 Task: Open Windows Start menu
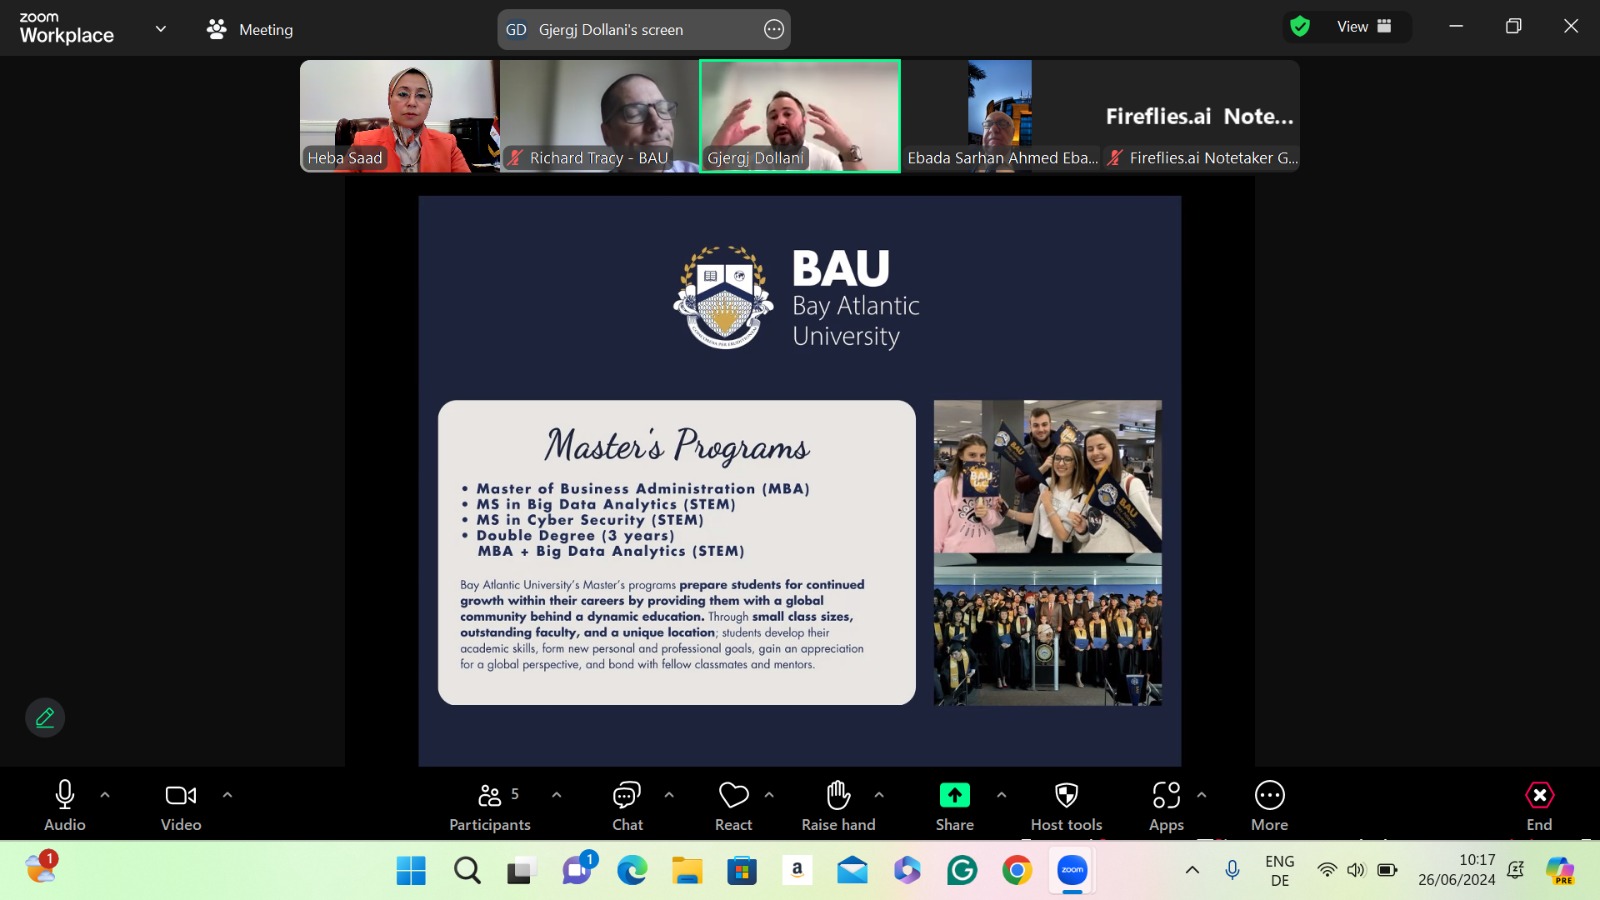[411, 870]
